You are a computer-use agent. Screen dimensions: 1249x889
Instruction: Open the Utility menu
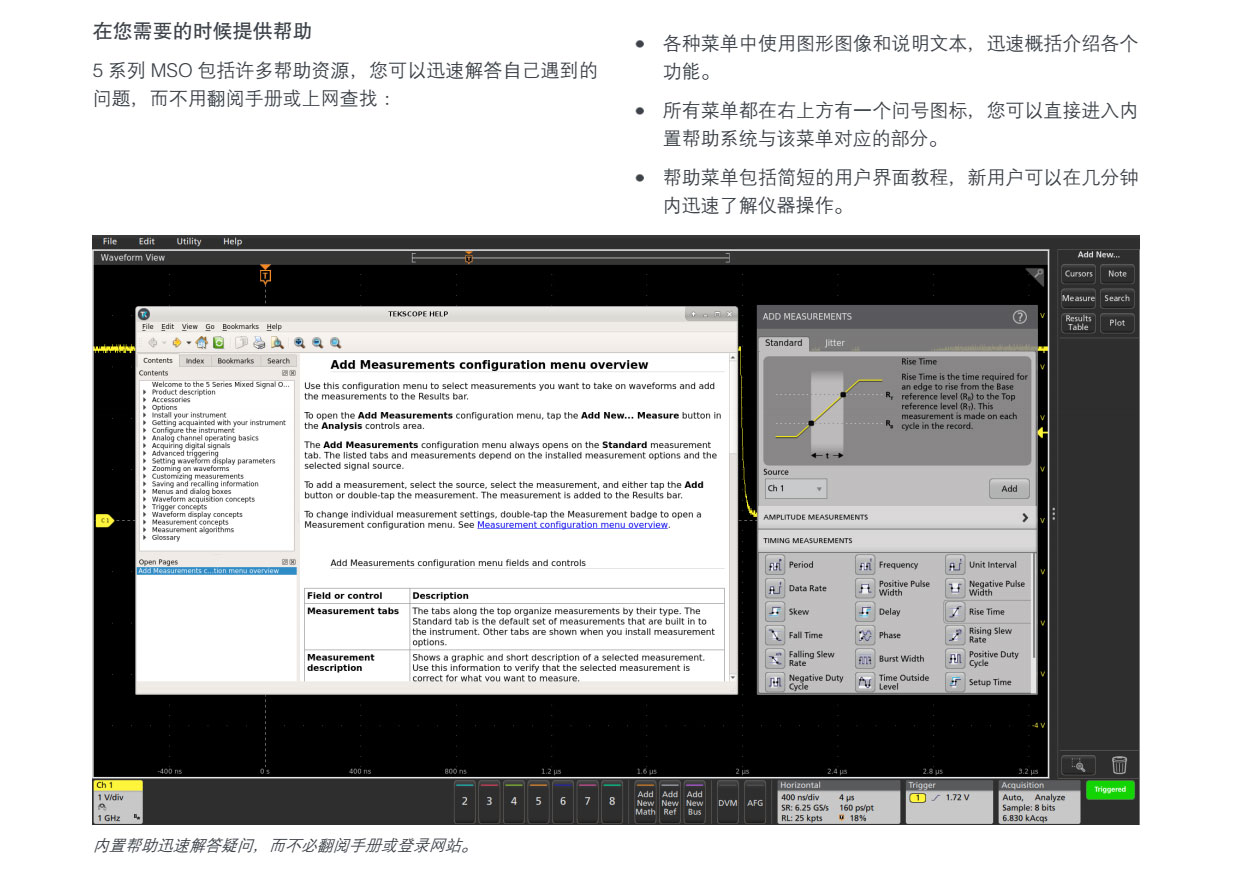click(x=188, y=241)
